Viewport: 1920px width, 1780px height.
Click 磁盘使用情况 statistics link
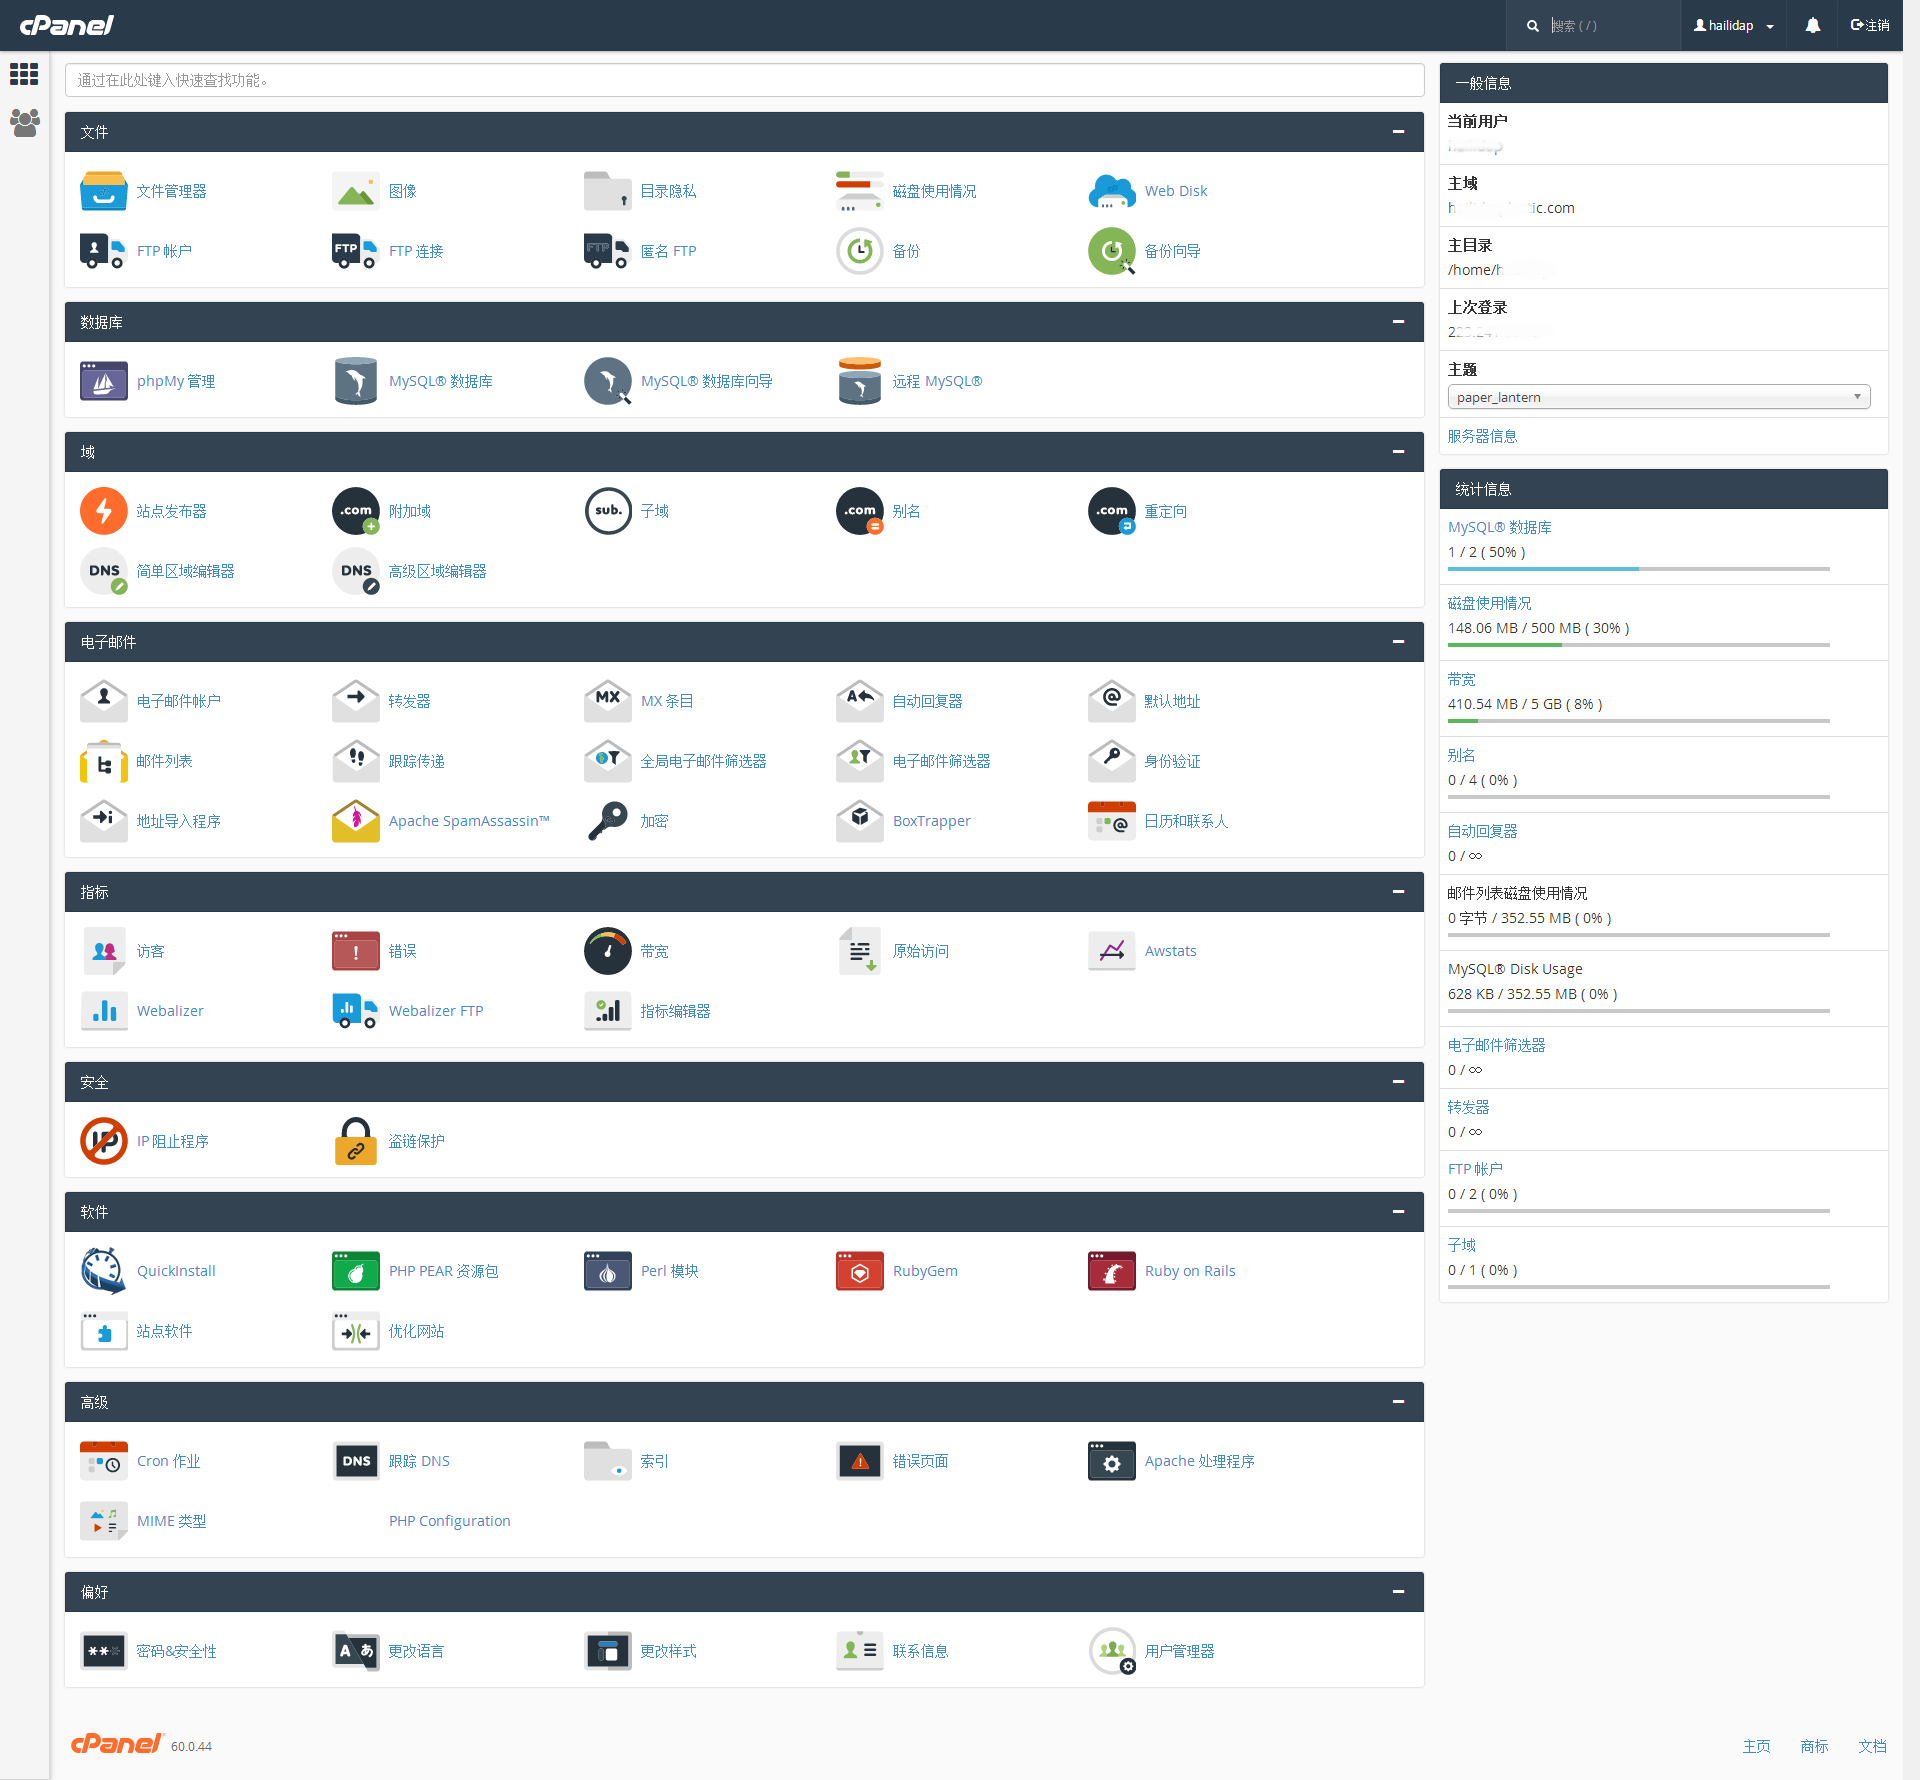pos(1492,601)
